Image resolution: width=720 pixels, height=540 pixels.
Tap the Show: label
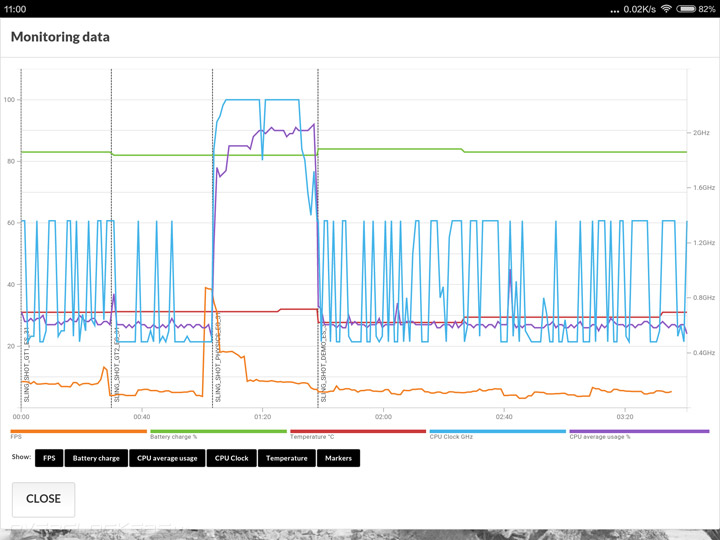[x=22, y=457]
